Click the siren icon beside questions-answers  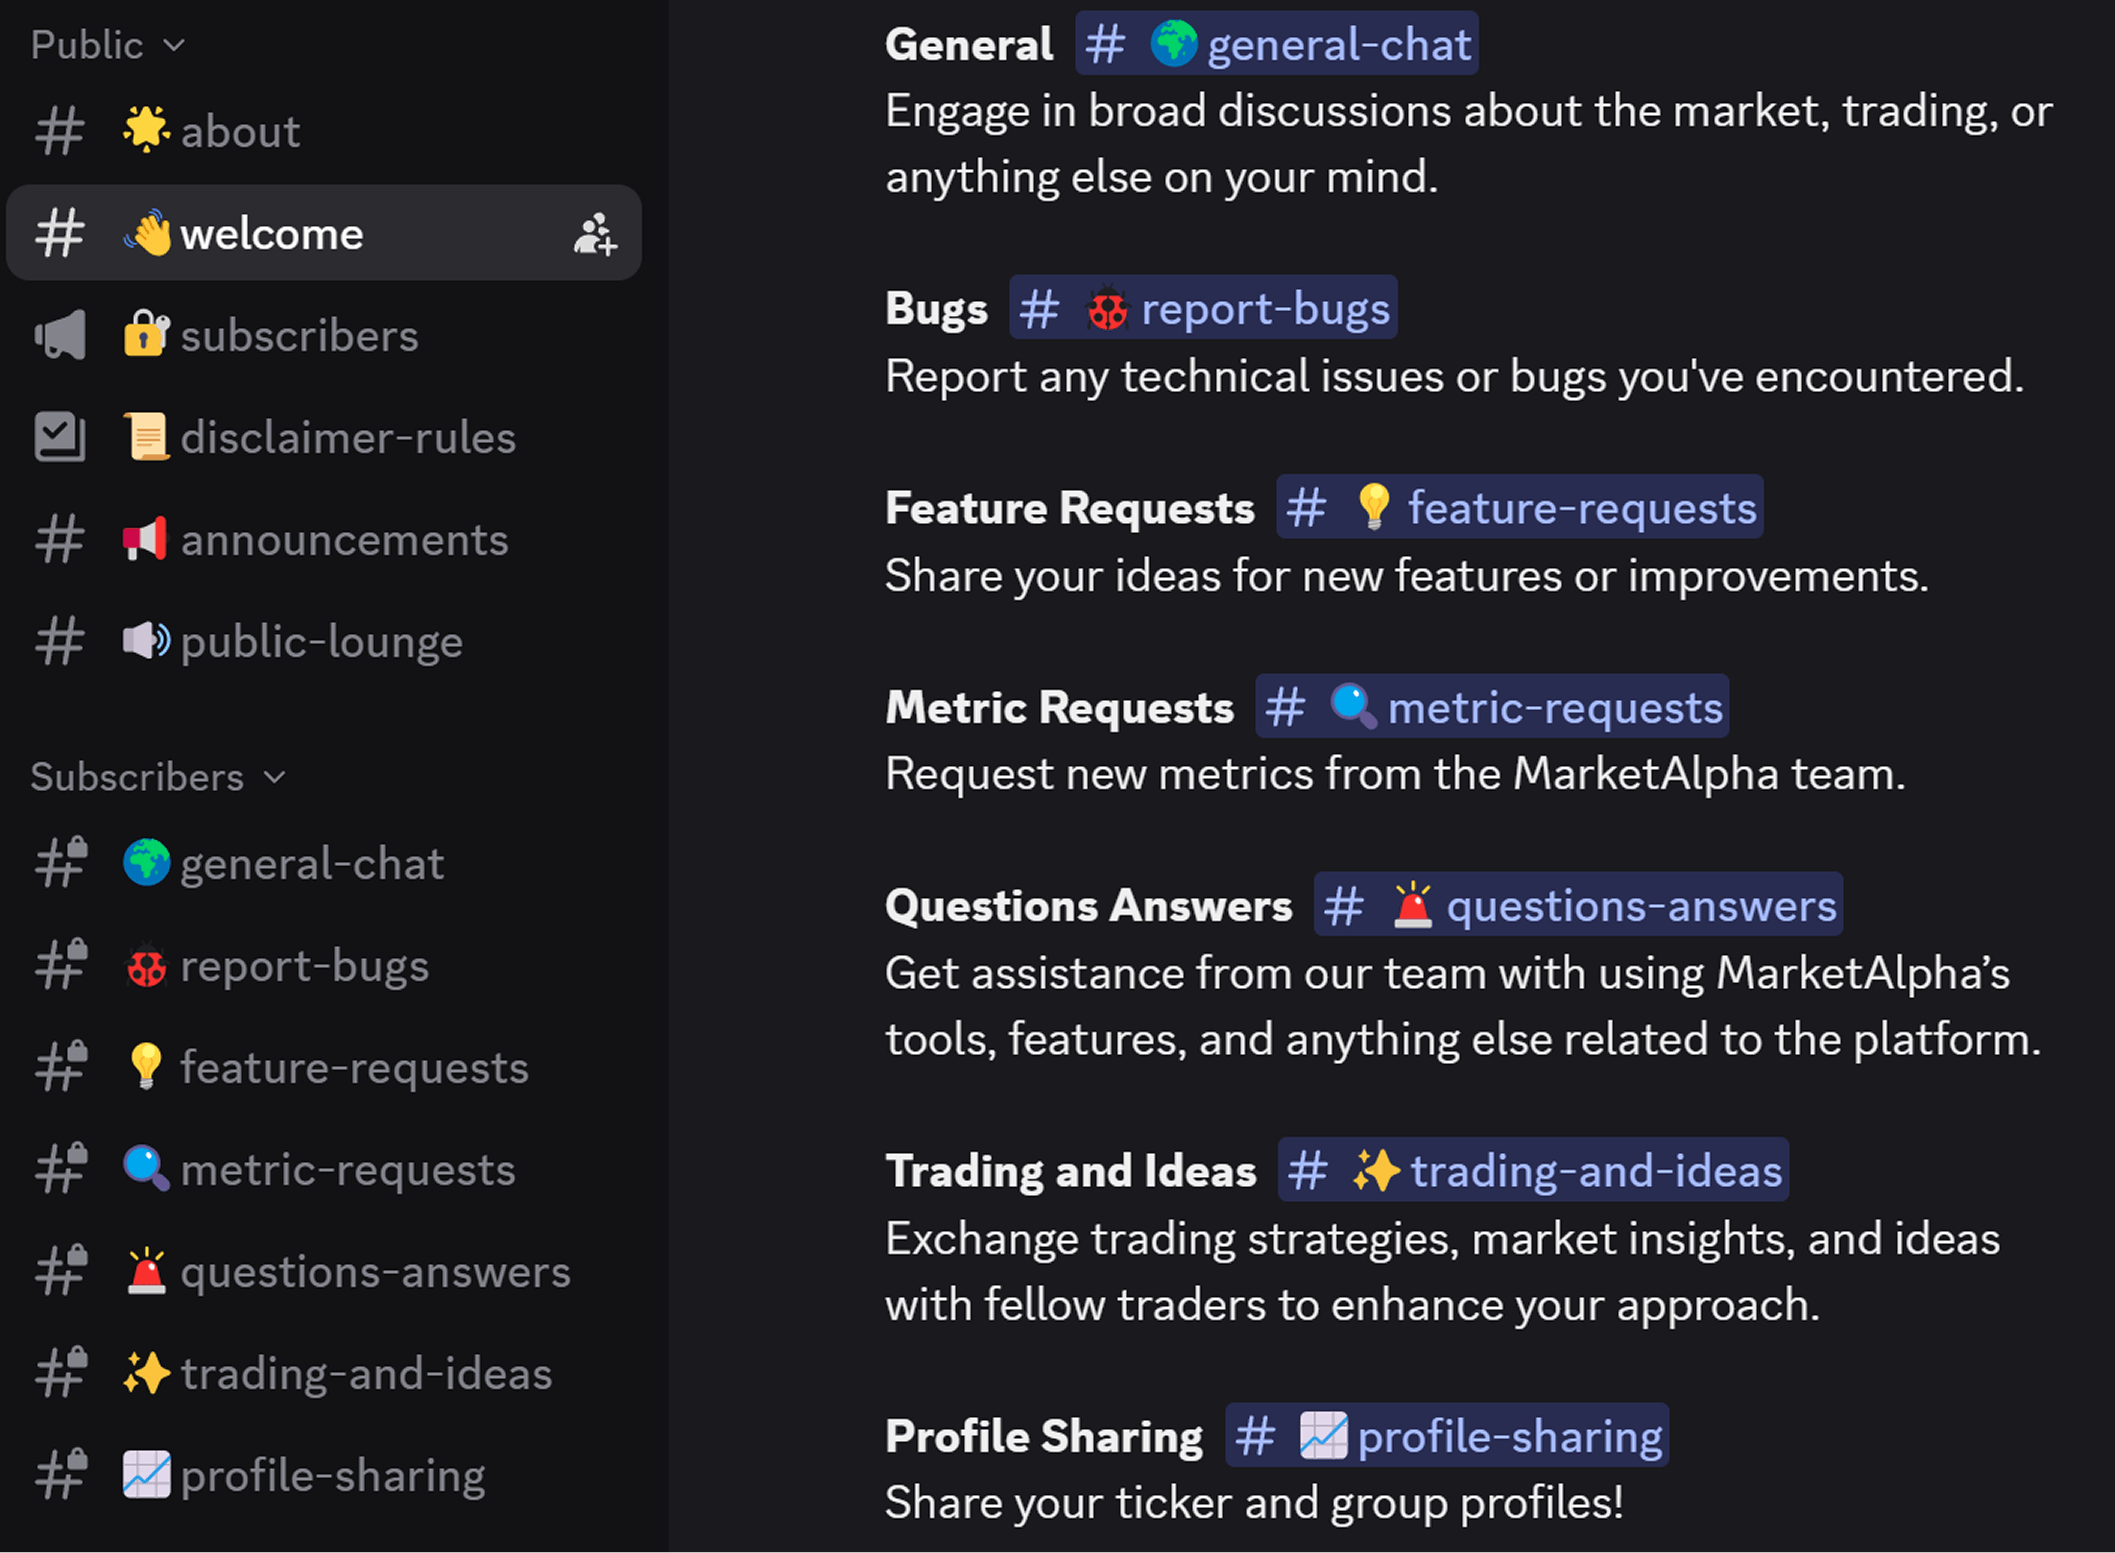click(148, 1271)
